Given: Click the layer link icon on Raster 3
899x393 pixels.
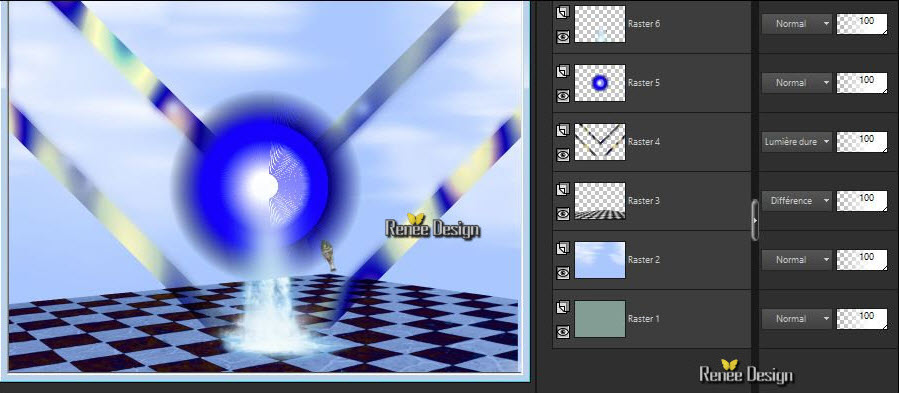Looking at the screenshot, I should click(x=562, y=189).
